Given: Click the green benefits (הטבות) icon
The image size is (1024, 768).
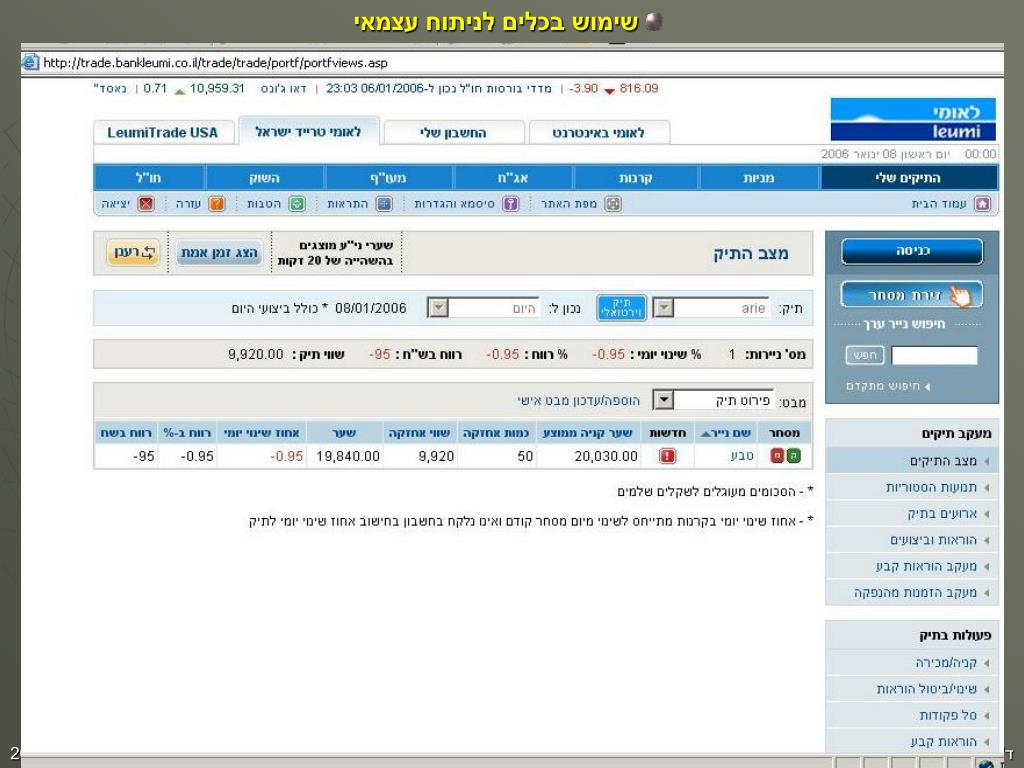Looking at the screenshot, I should click(x=297, y=204).
